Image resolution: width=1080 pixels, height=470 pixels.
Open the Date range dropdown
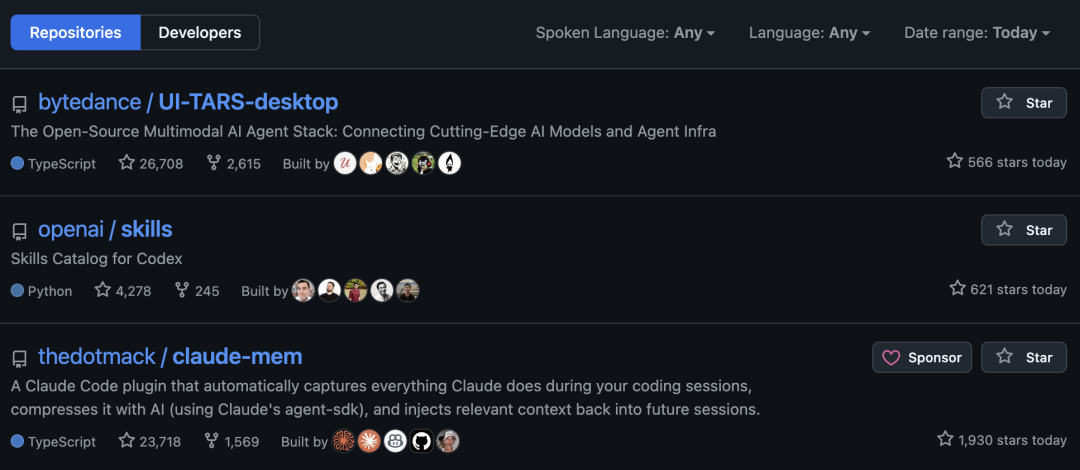tap(976, 33)
